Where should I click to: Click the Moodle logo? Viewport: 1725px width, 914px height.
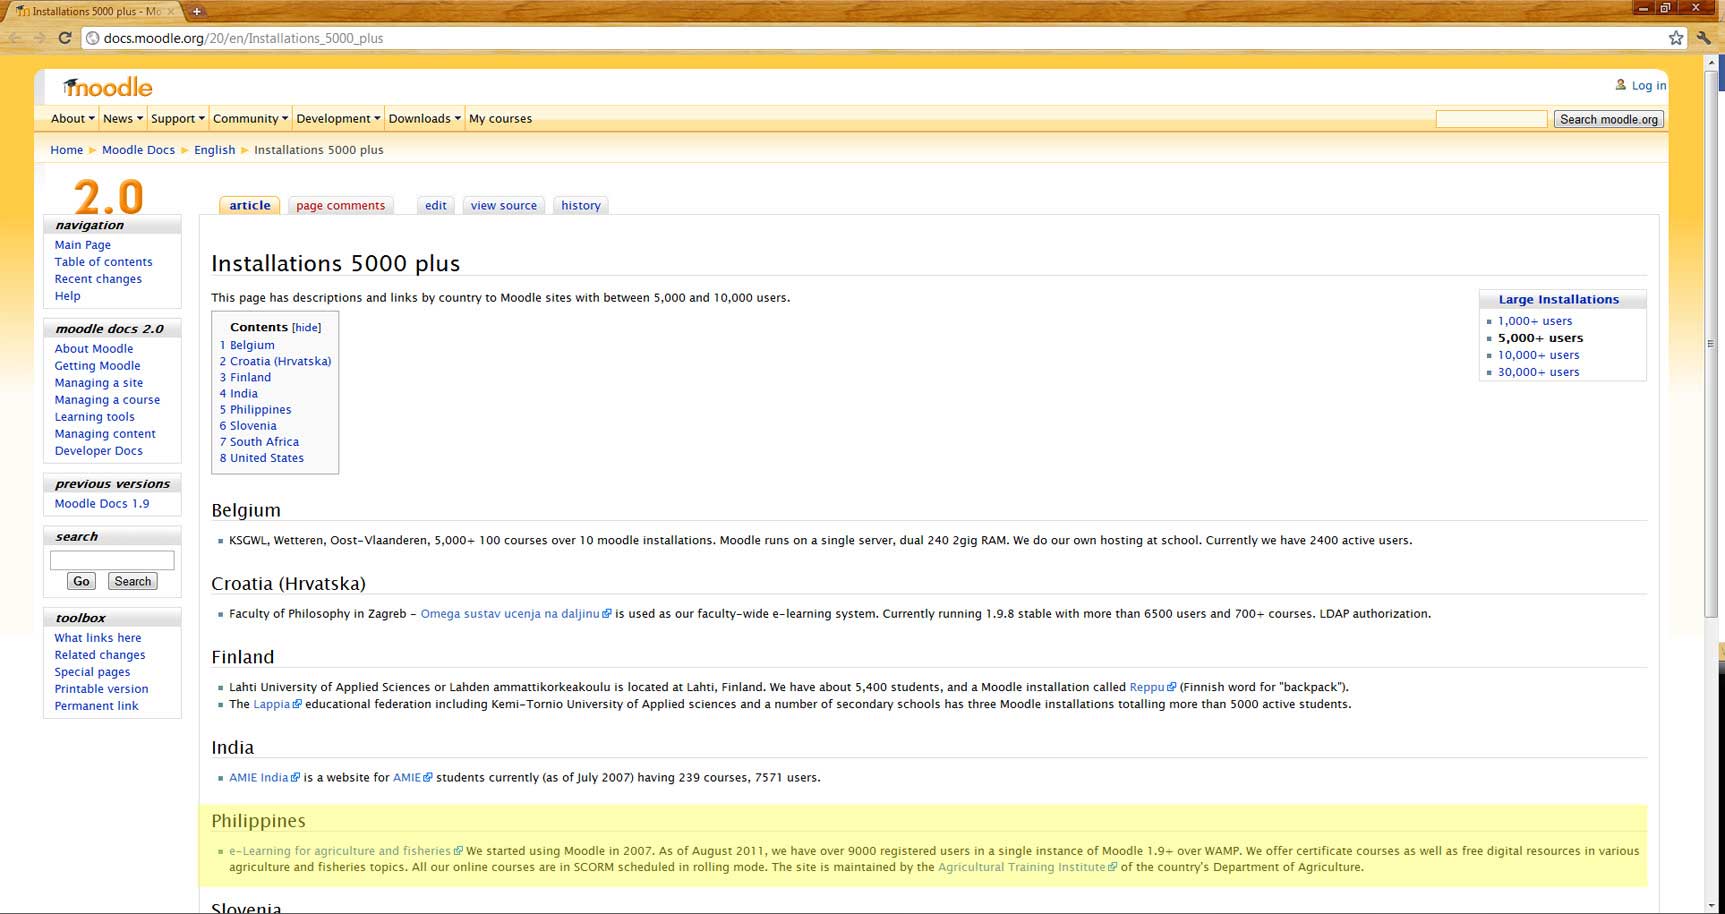tap(107, 87)
